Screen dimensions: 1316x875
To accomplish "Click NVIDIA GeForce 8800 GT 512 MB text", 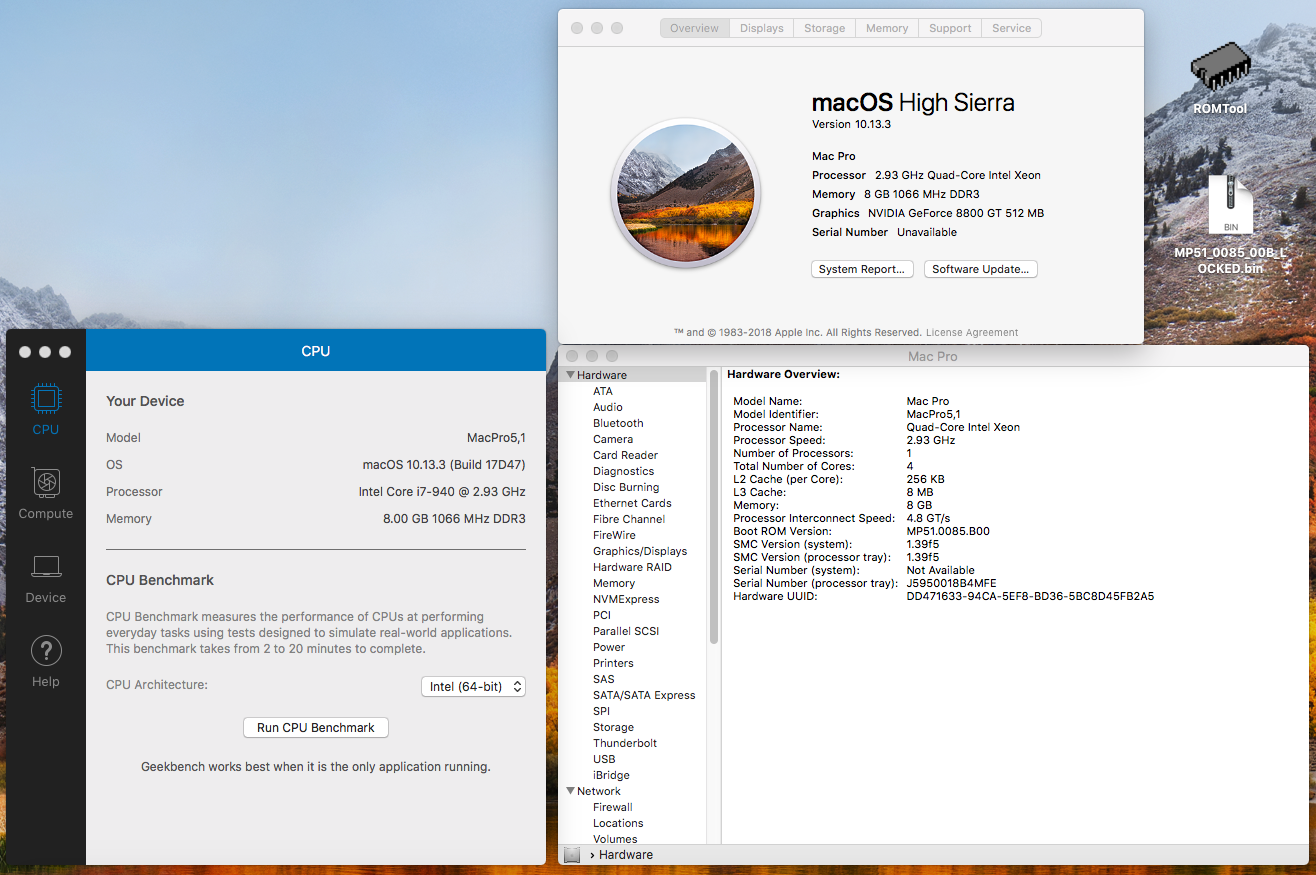I will click(x=954, y=213).
